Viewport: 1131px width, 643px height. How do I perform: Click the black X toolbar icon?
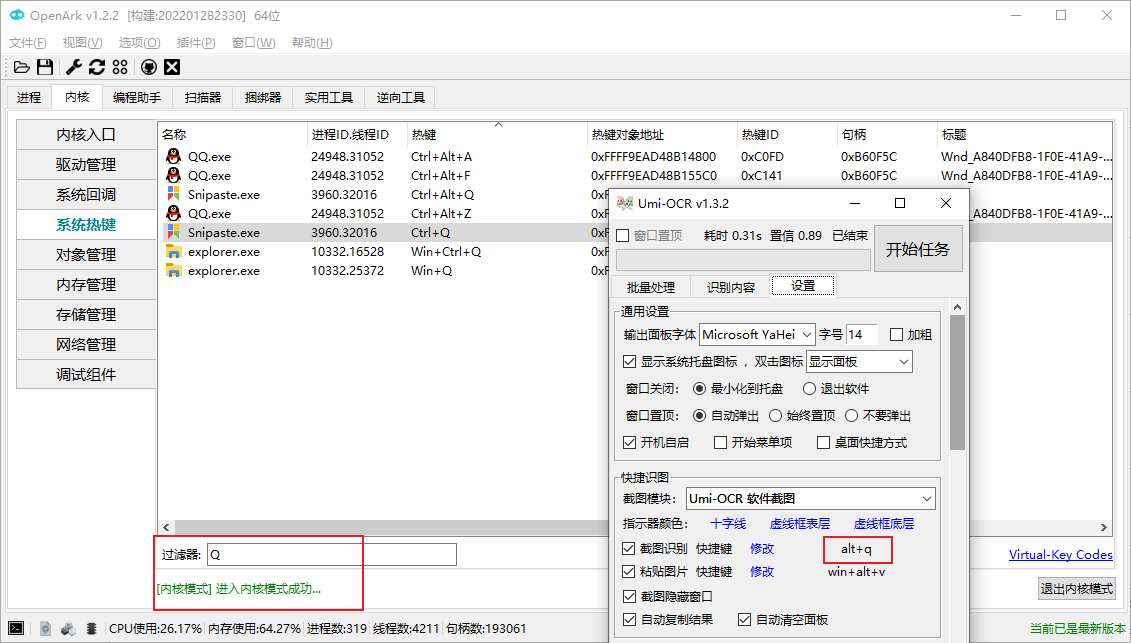[172, 67]
